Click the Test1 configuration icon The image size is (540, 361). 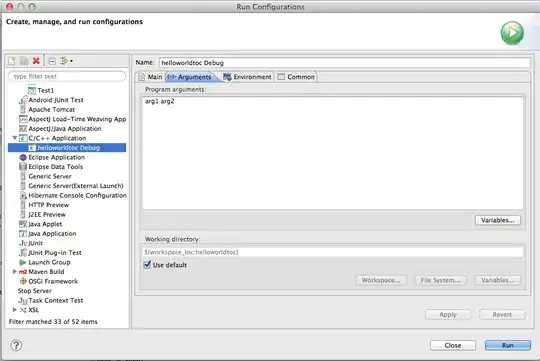(32, 91)
